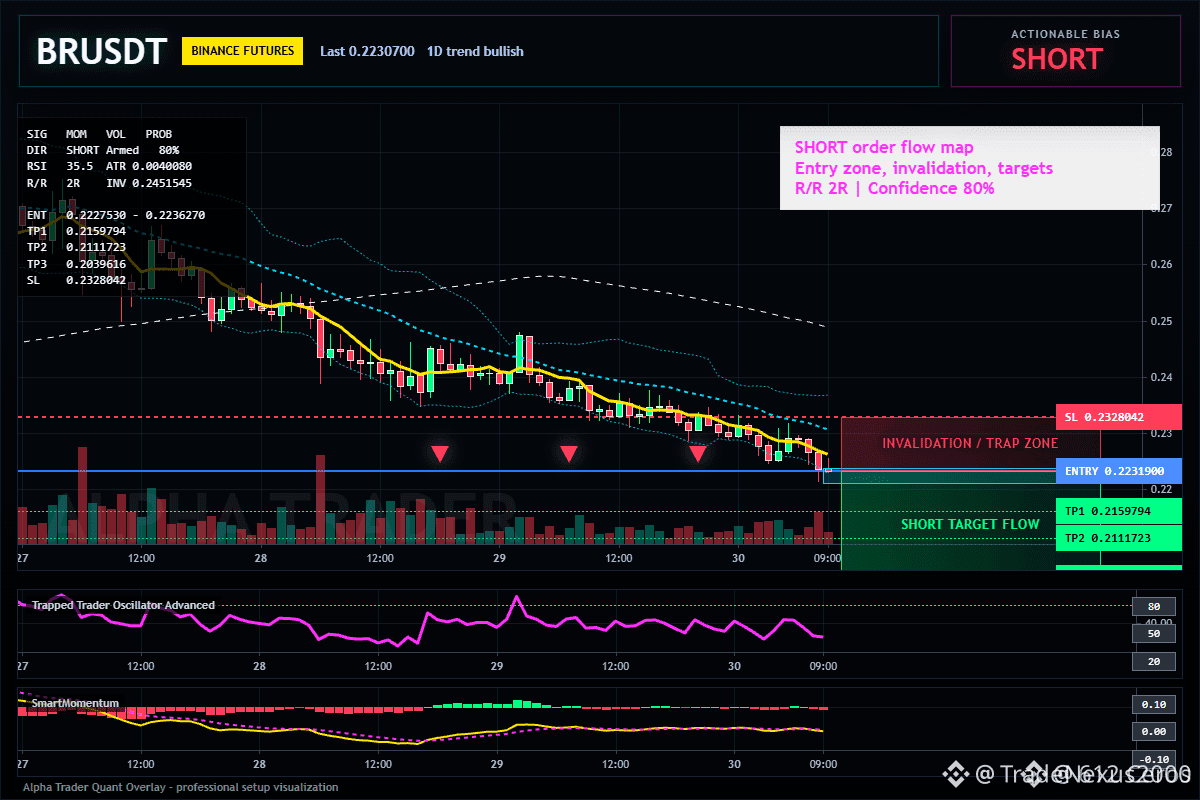Image resolution: width=1200 pixels, height=800 pixels.
Task: Click the SIG MOM VOL PROB header row
Action: tap(99, 133)
